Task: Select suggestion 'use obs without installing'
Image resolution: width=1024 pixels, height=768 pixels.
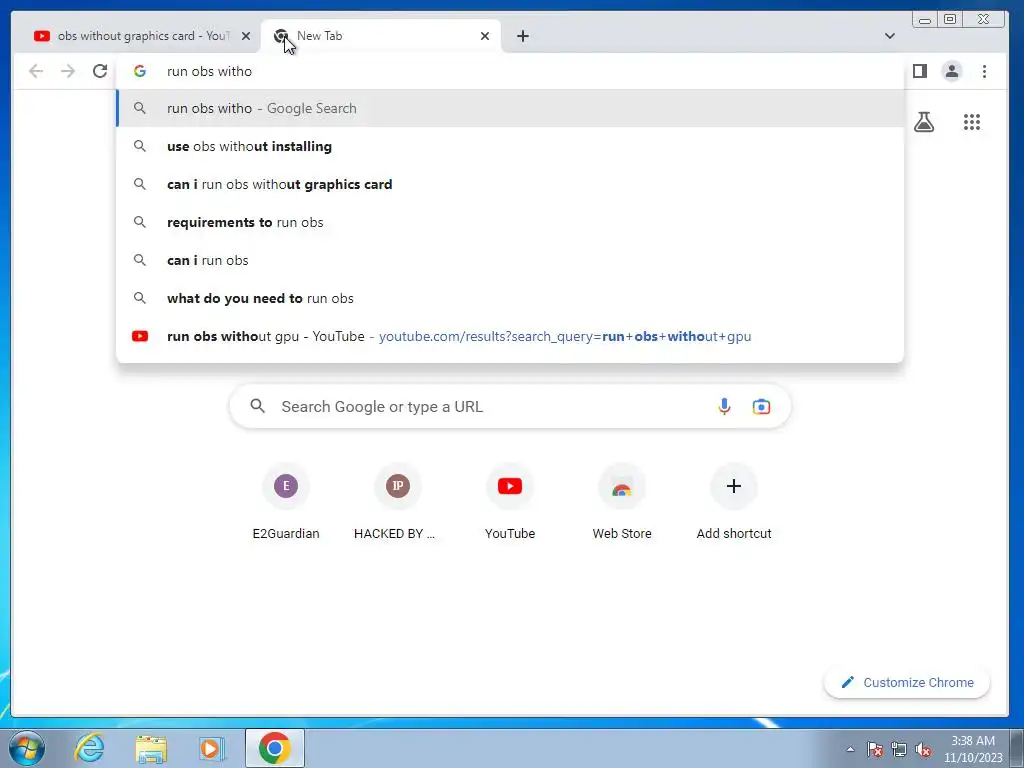Action: (510, 146)
